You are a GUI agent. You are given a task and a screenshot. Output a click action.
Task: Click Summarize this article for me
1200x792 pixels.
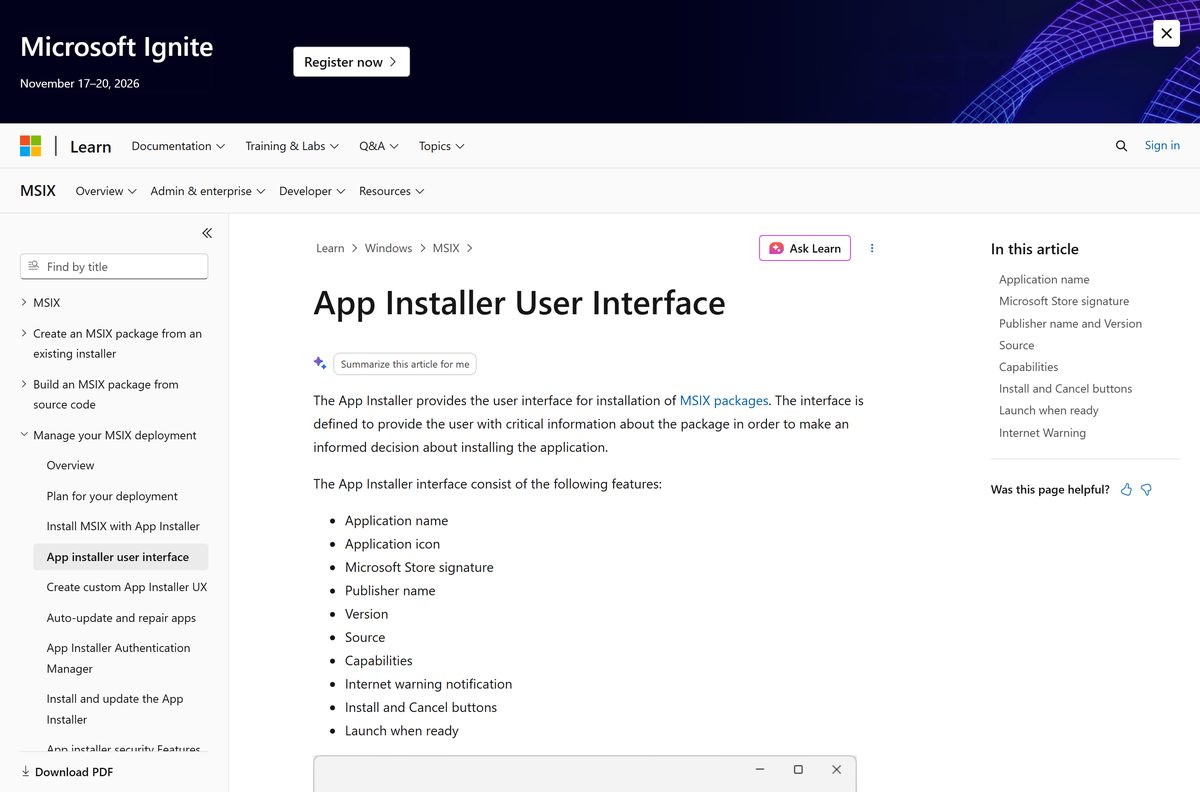coord(405,364)
